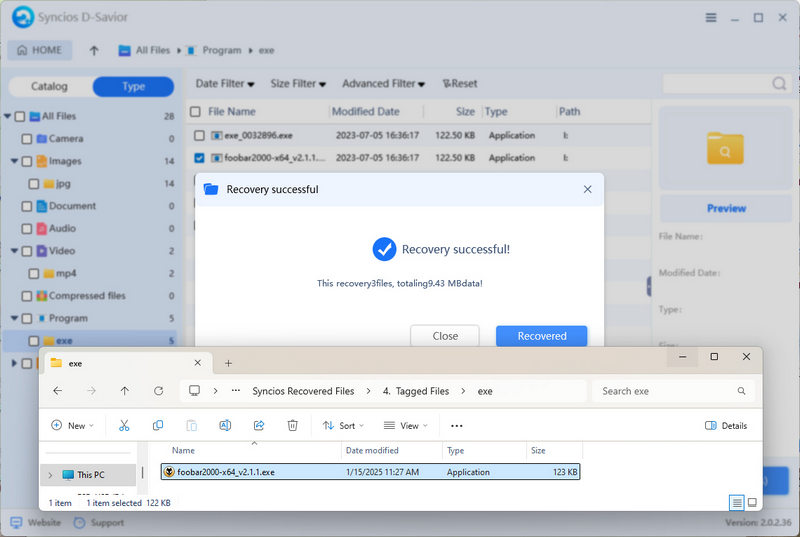Check the All Files checkbox in tree
The height and width of the screenshot is (537, 800).
tap(20, 116)
